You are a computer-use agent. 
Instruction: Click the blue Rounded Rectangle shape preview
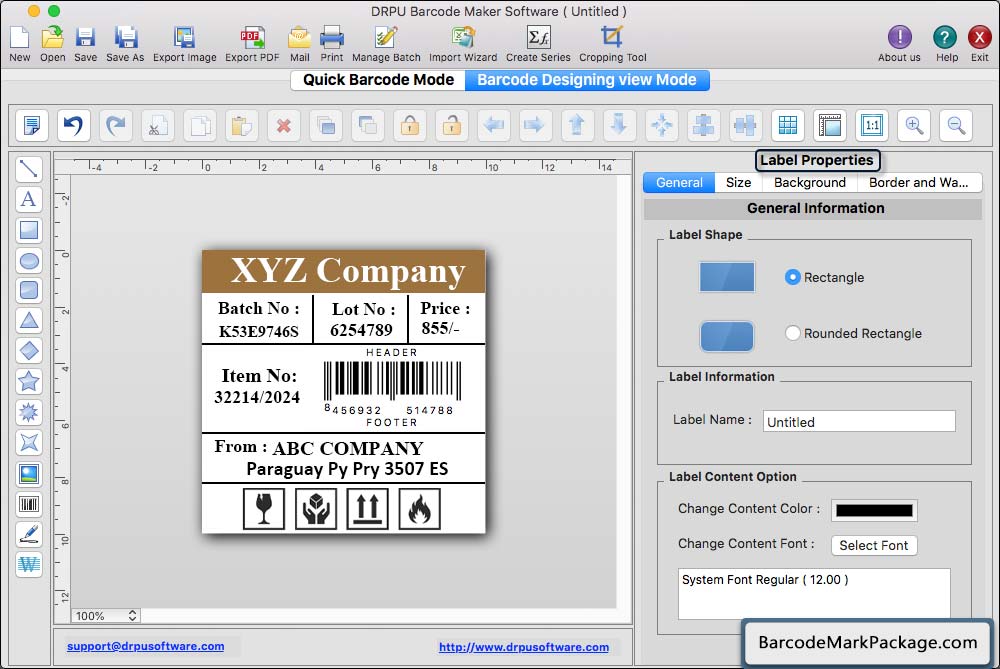(727, 336)
